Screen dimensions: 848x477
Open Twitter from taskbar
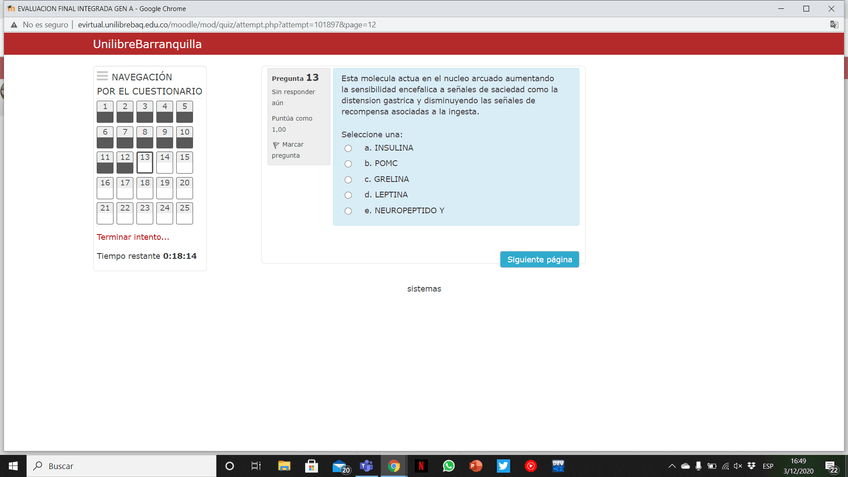coord(504,466)
